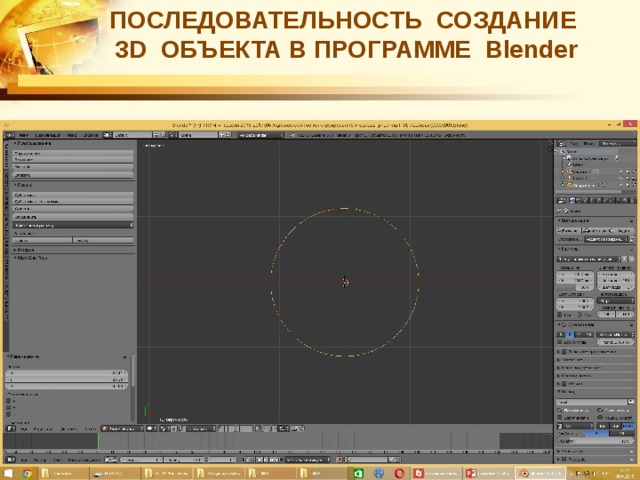
Task: Click the green current frame marker in timeline
Action: [x=98, y=442]
